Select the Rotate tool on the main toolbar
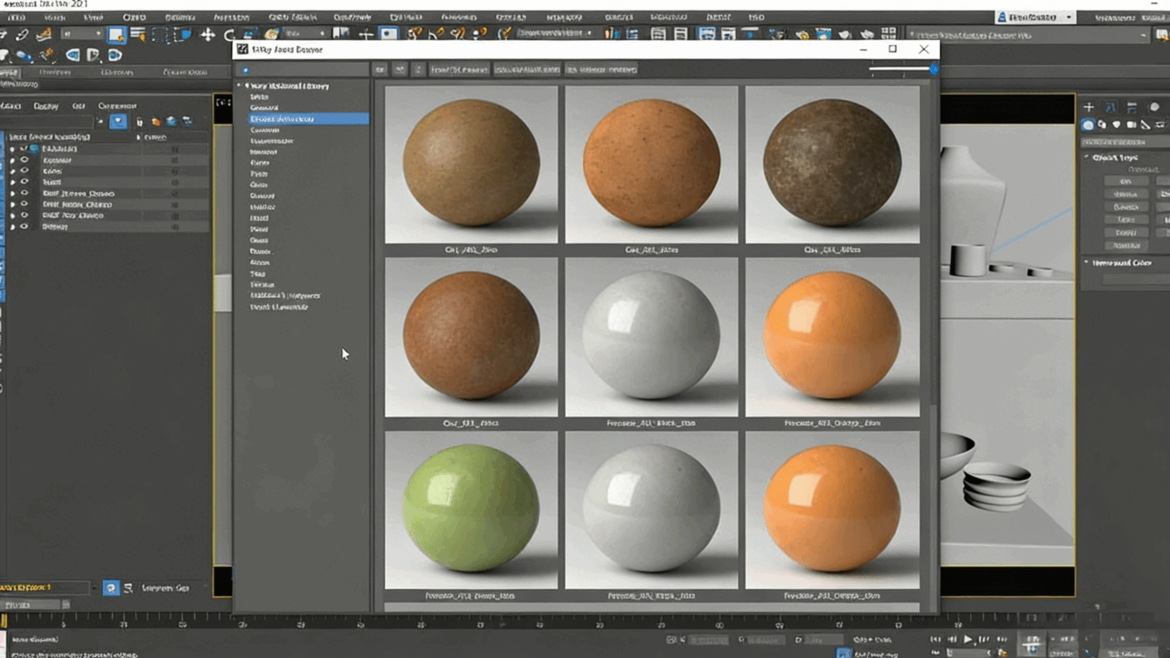 tap(228, 33)
